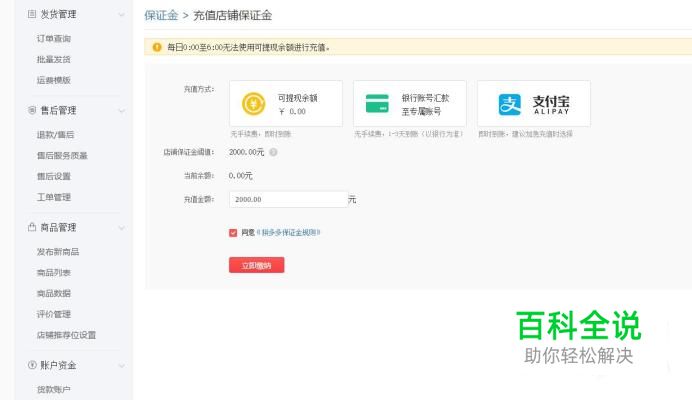This screenshot has width=692, height=400.
Task: Select 支付宝 ALIPAY recharge method
Action: point(534,103)
